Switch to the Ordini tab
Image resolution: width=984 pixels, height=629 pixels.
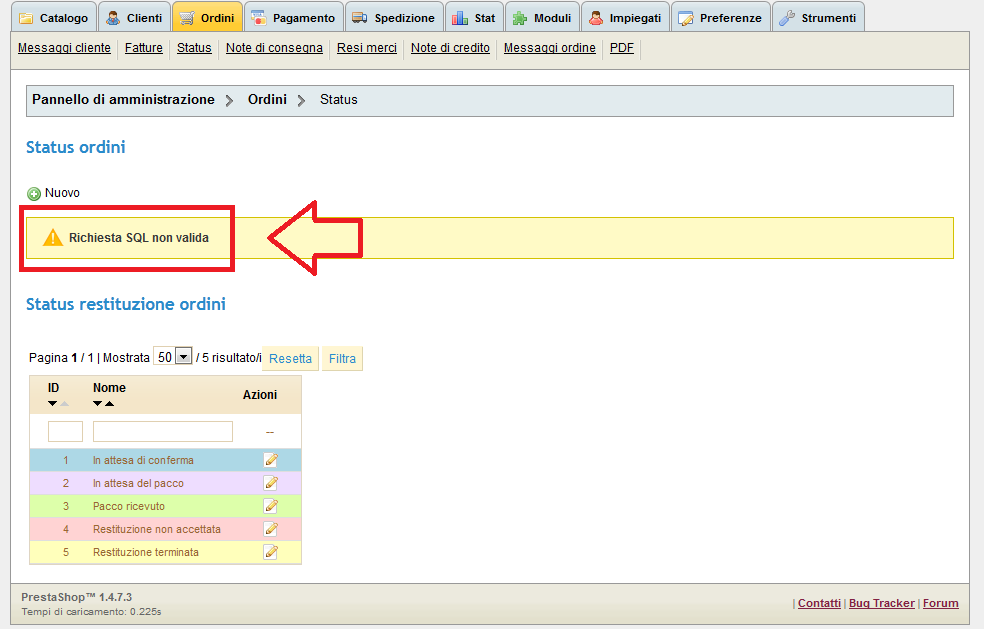coord(207,18)
